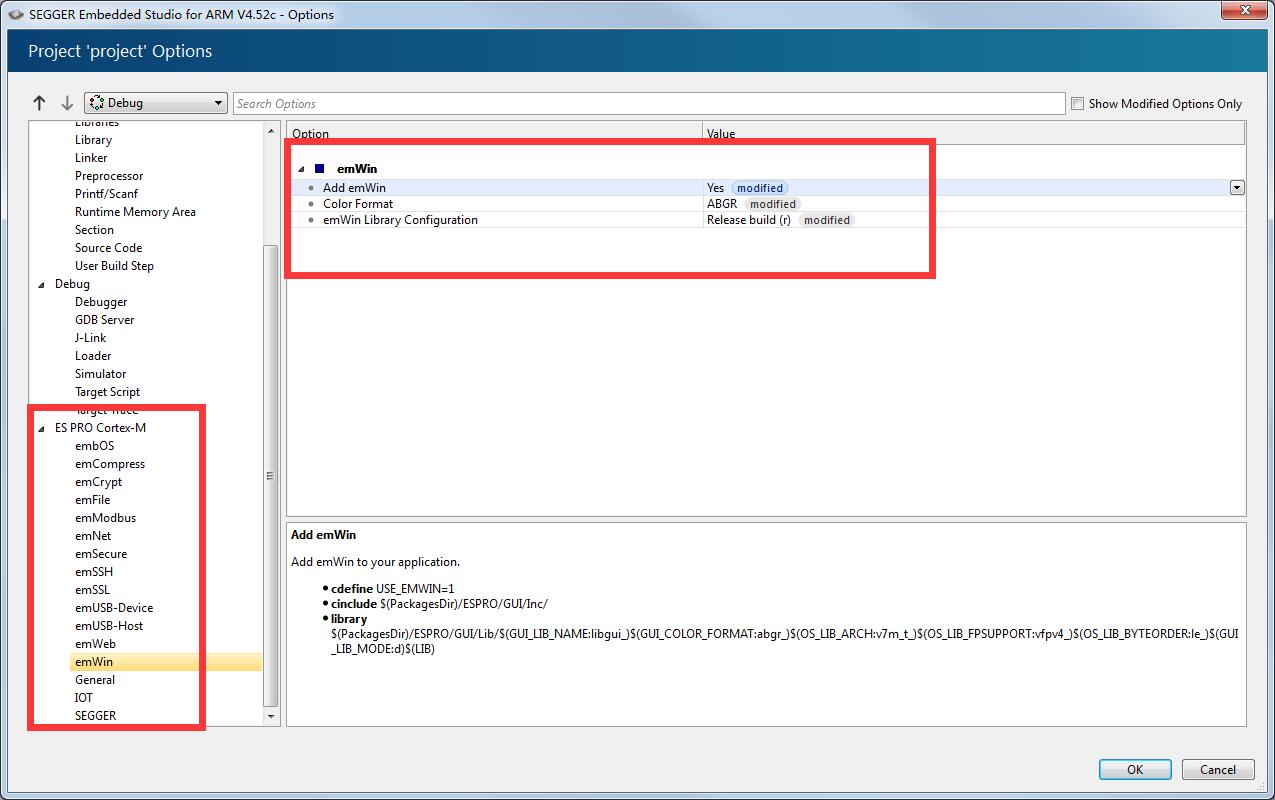Select J-Link in the options tree
Screen dimensions: 1275x800
point(90,338)
